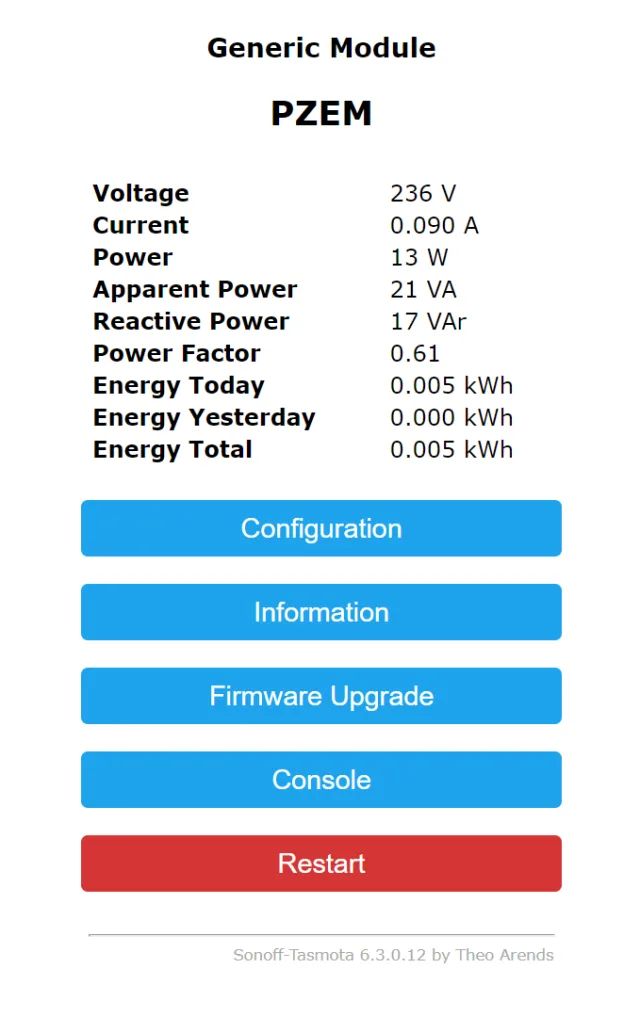640x1017 pixels.
Task: Open the Firmware Upgrade page
Action: [320, 696]
